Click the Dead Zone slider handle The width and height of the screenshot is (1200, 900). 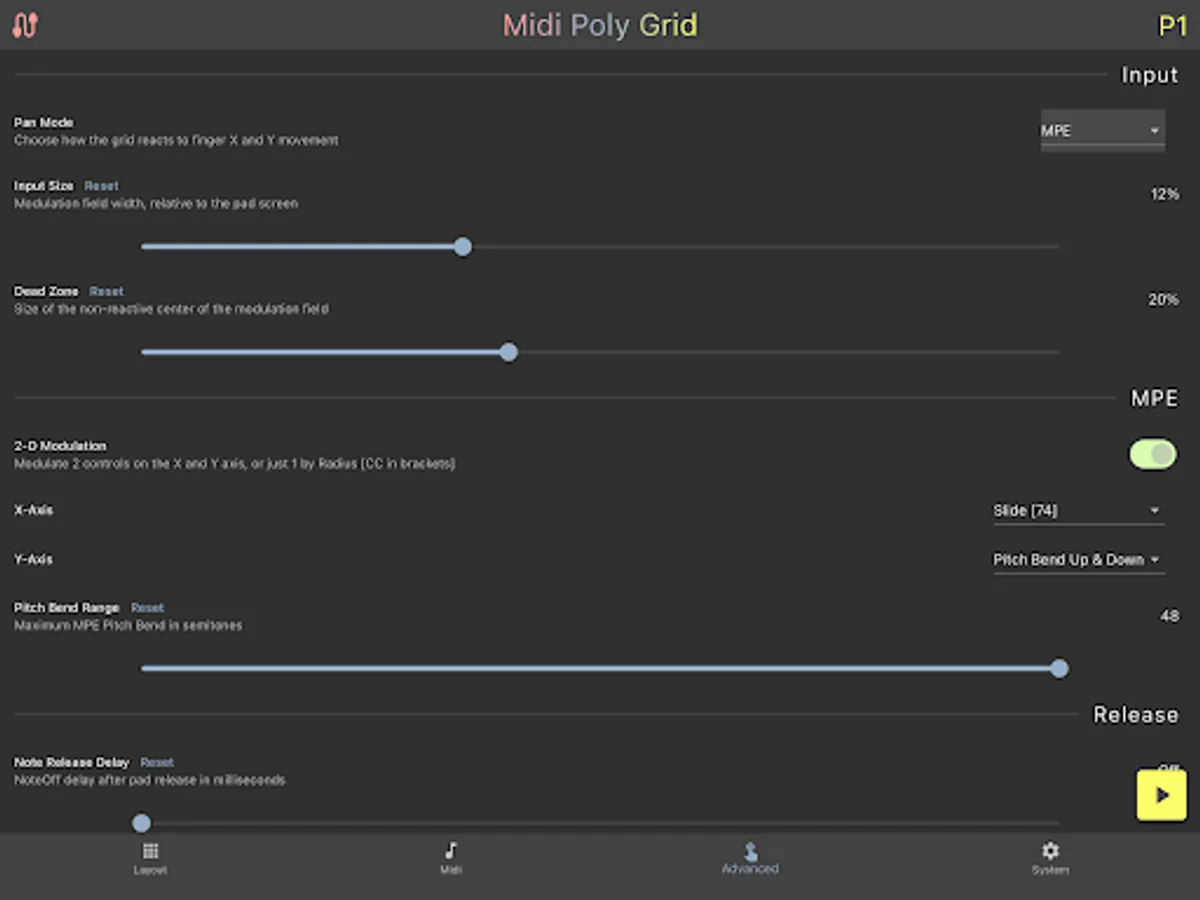[508, 352]
